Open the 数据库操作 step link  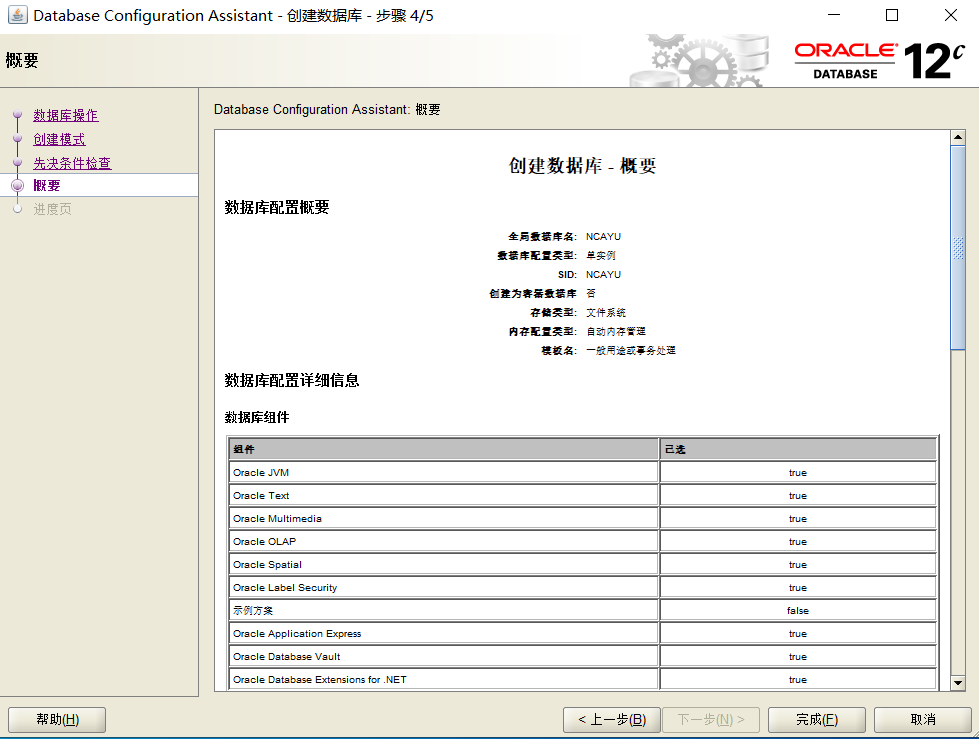coord(66,115)
